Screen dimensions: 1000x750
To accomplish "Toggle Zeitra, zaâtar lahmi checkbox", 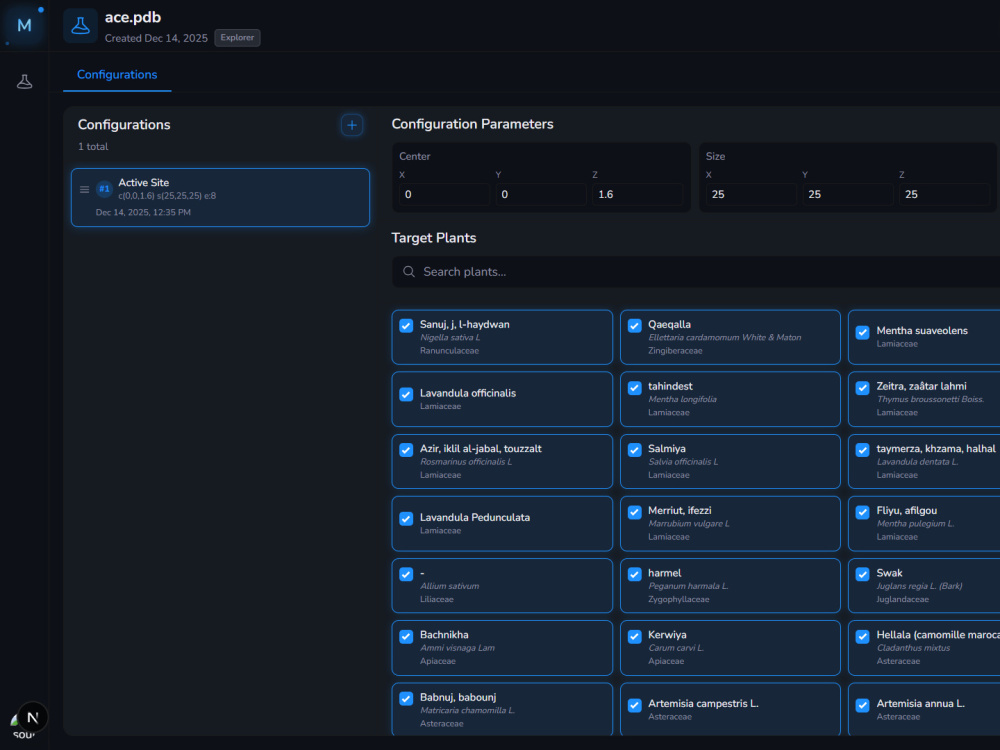I will pos(862,388).
